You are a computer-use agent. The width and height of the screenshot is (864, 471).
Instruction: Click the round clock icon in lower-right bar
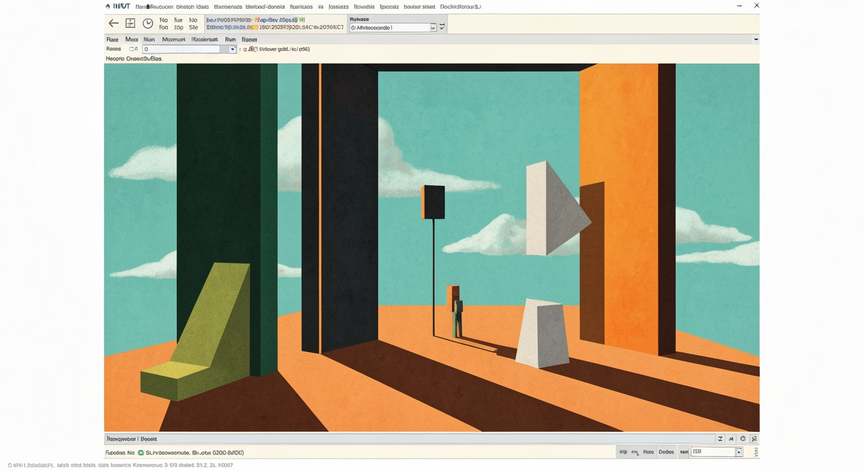pos(743,439)
